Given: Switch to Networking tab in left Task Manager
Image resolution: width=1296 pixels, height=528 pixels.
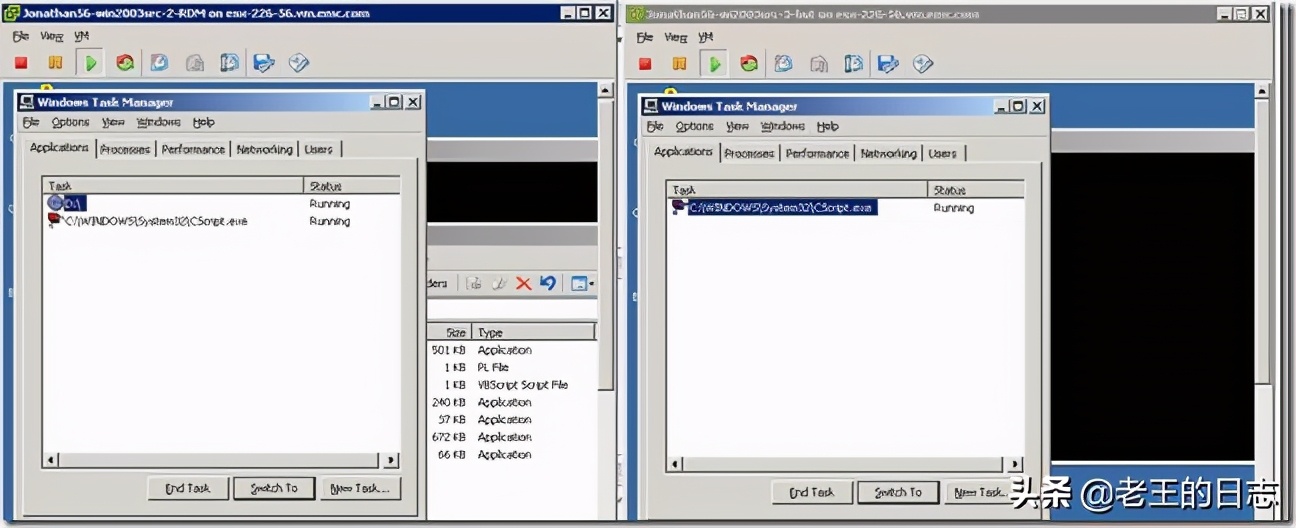Looking at the screenshot, I should (x=264, y=149).
